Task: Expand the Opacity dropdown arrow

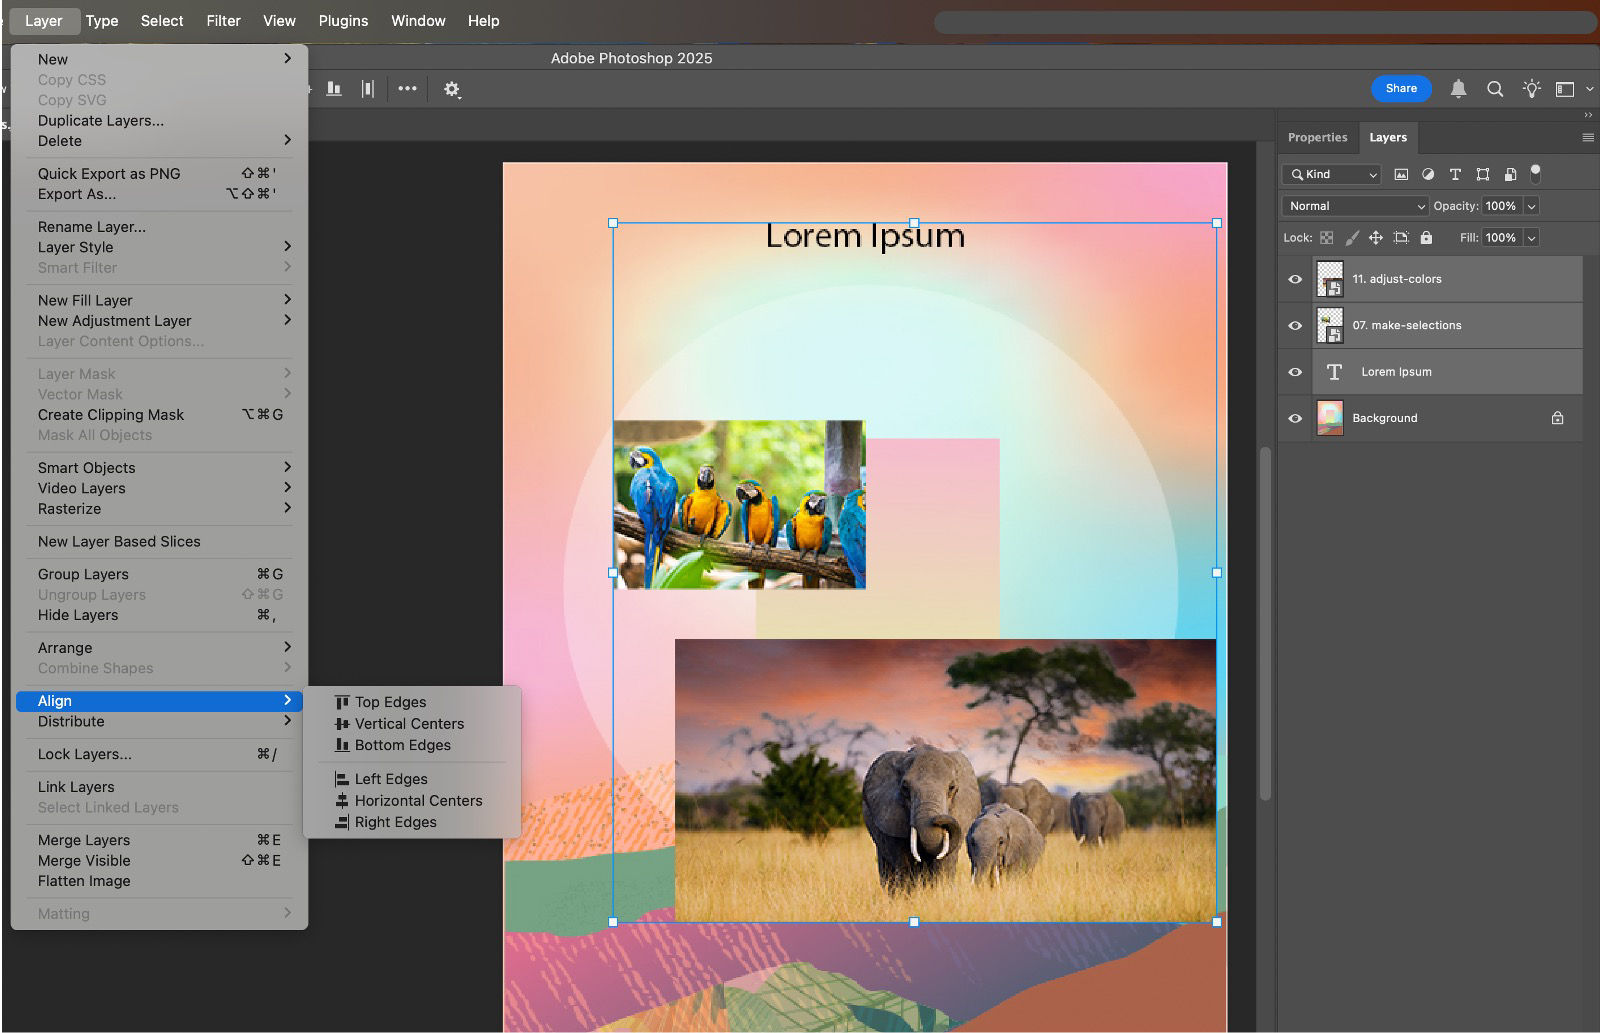Action: point(1531,206)
